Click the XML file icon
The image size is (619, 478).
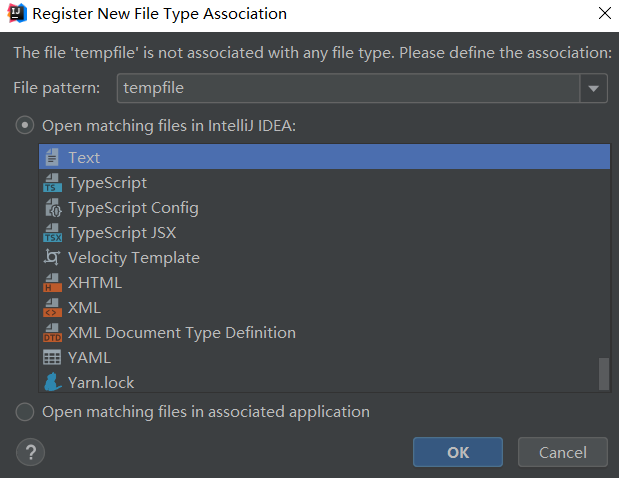tap(53, 307)
